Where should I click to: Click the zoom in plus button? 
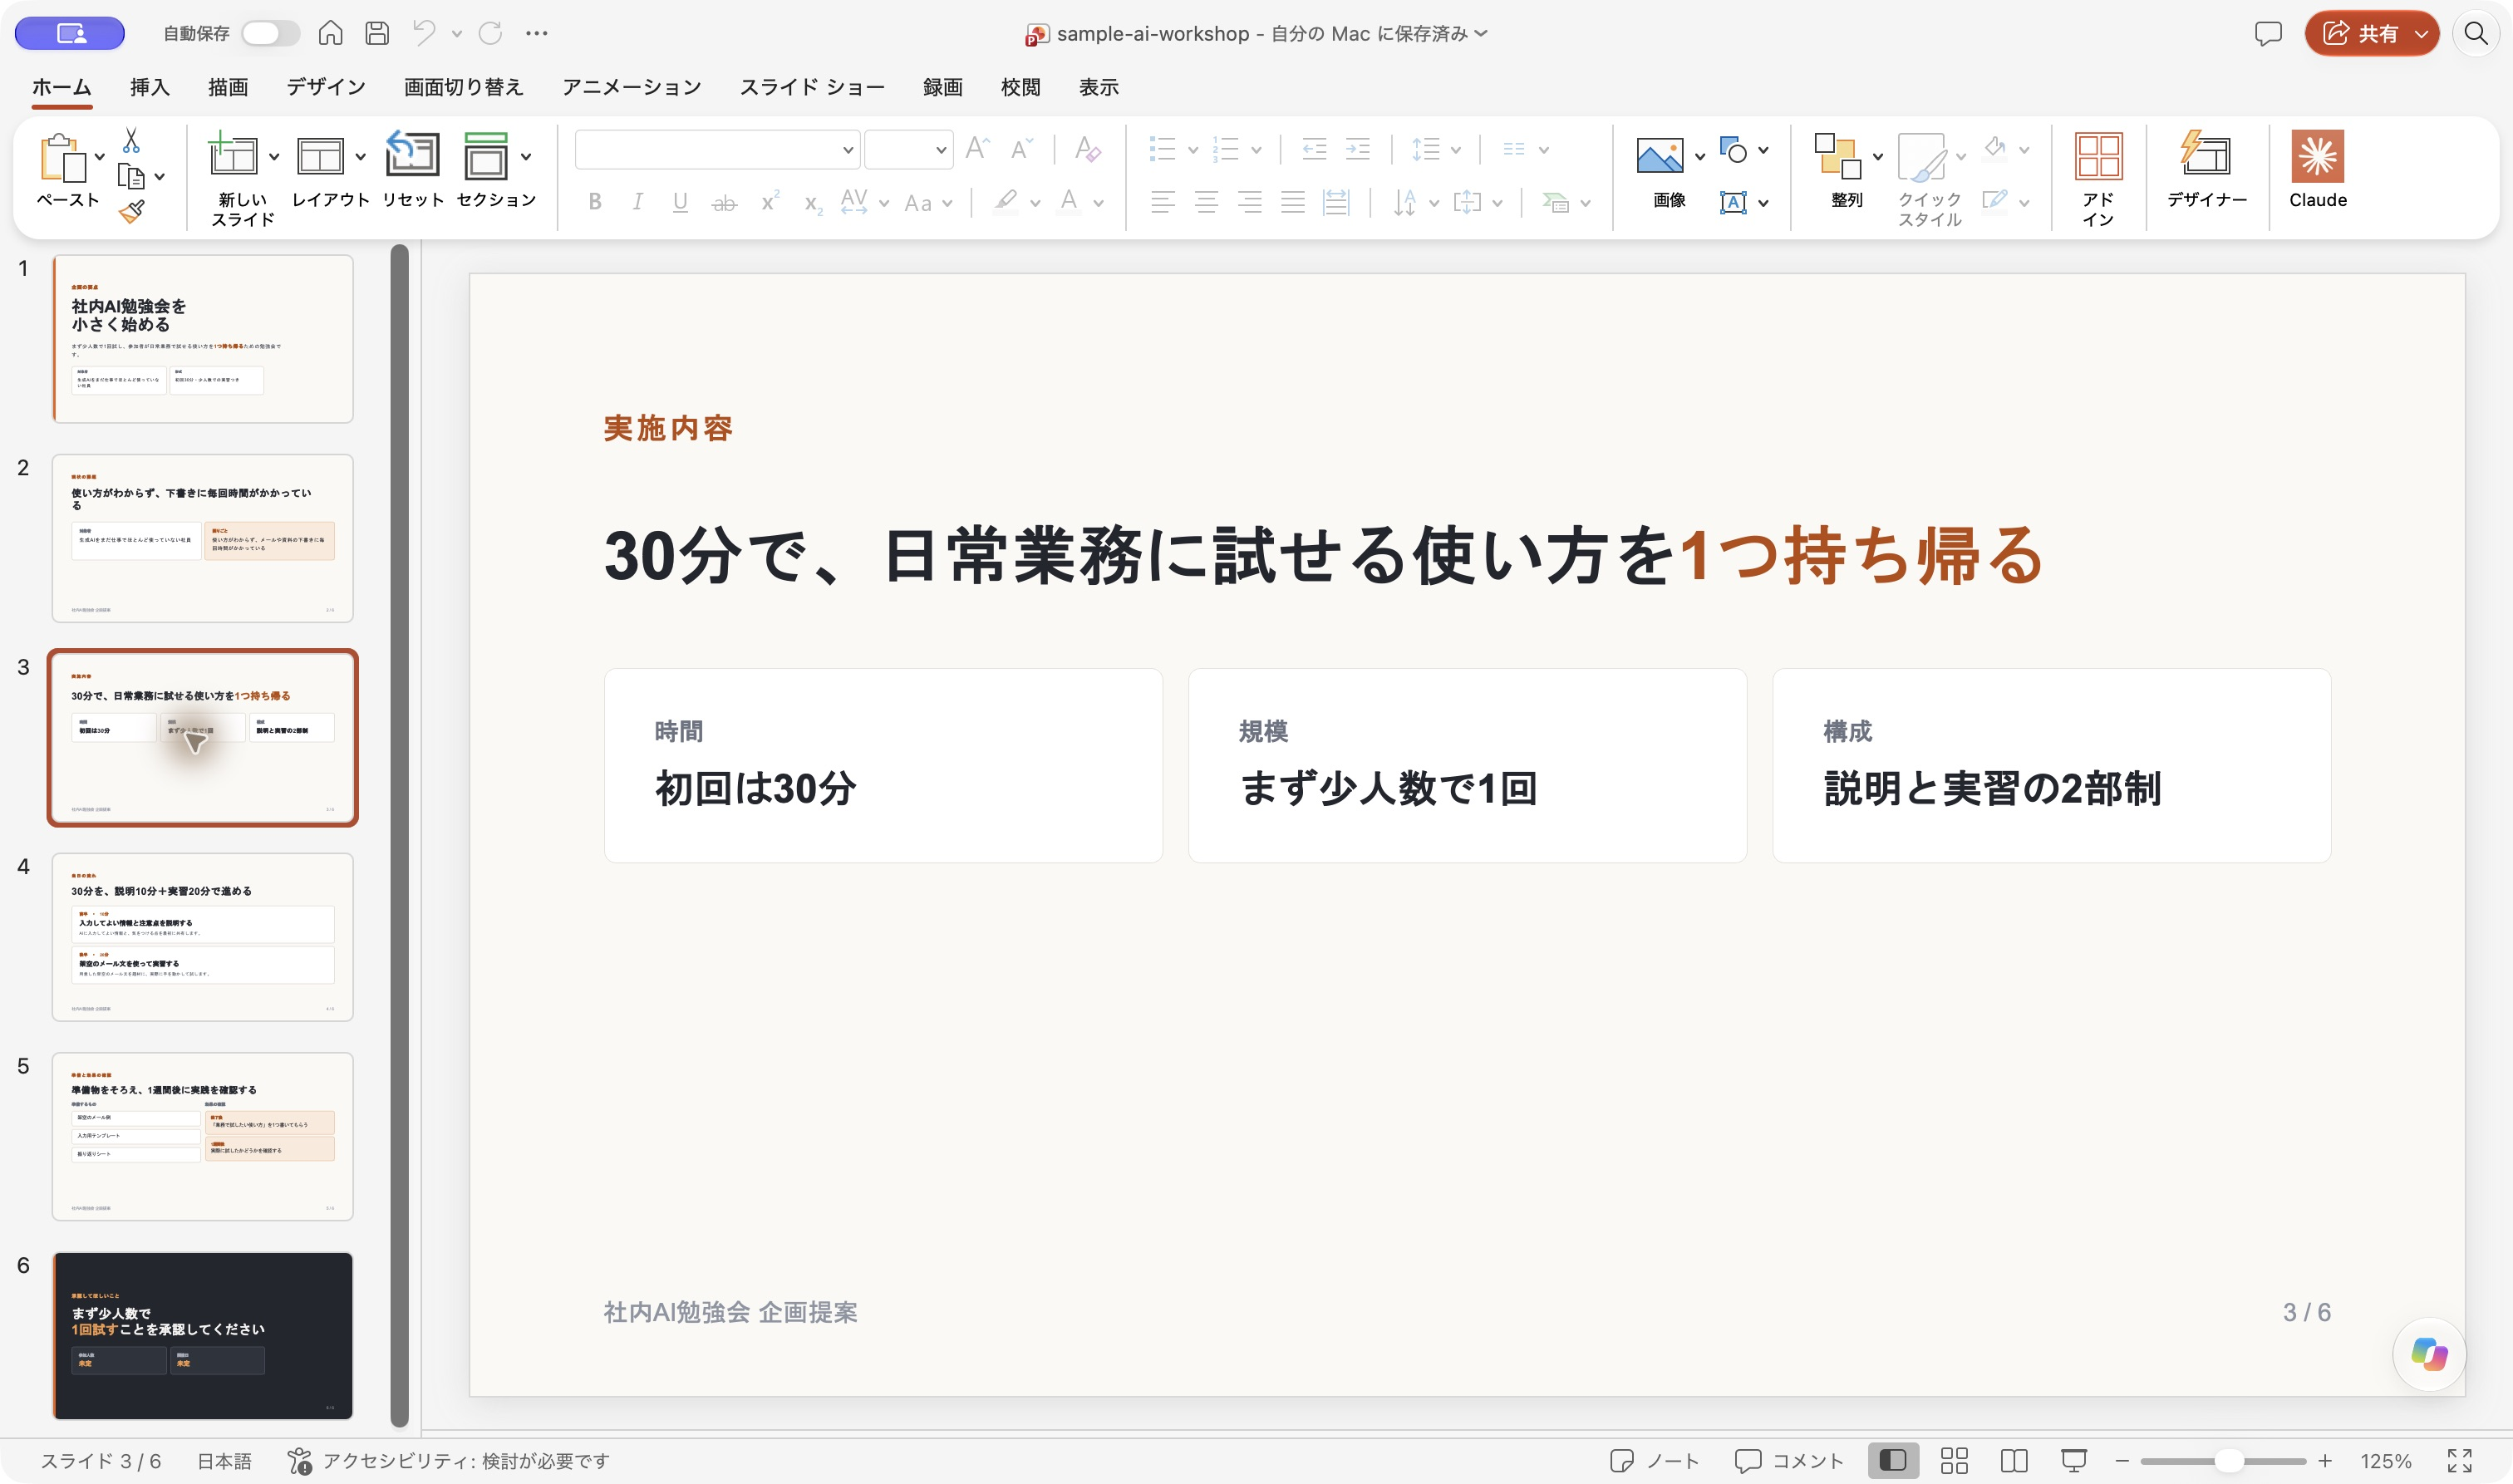click(2325, 1461)
